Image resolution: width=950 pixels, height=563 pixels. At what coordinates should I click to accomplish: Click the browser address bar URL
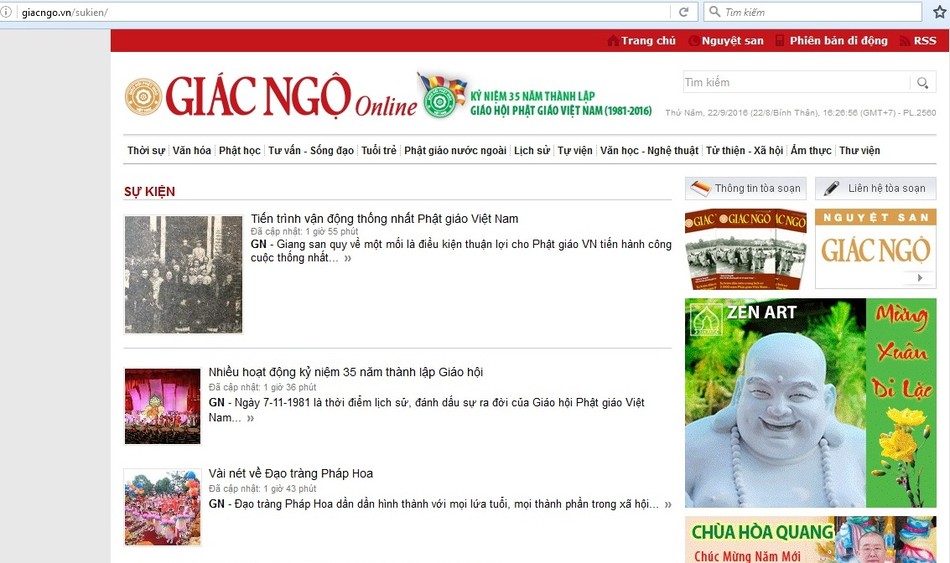[65, 12]
